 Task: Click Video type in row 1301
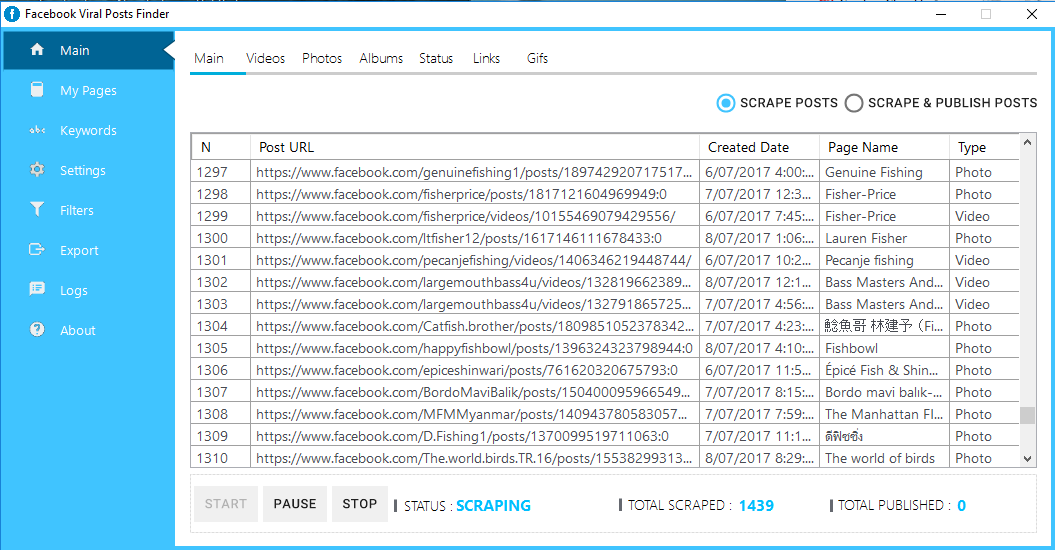click(972, 261)
